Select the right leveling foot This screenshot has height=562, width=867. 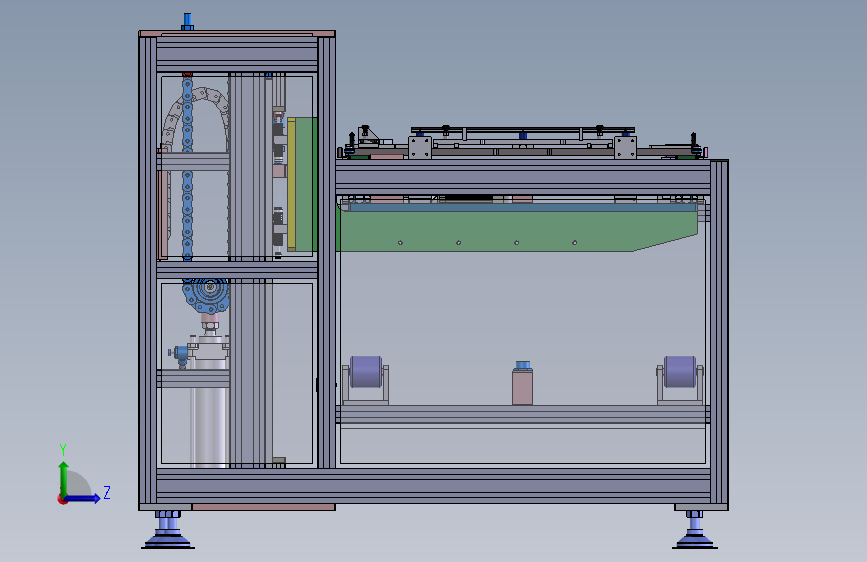[694, 530]
